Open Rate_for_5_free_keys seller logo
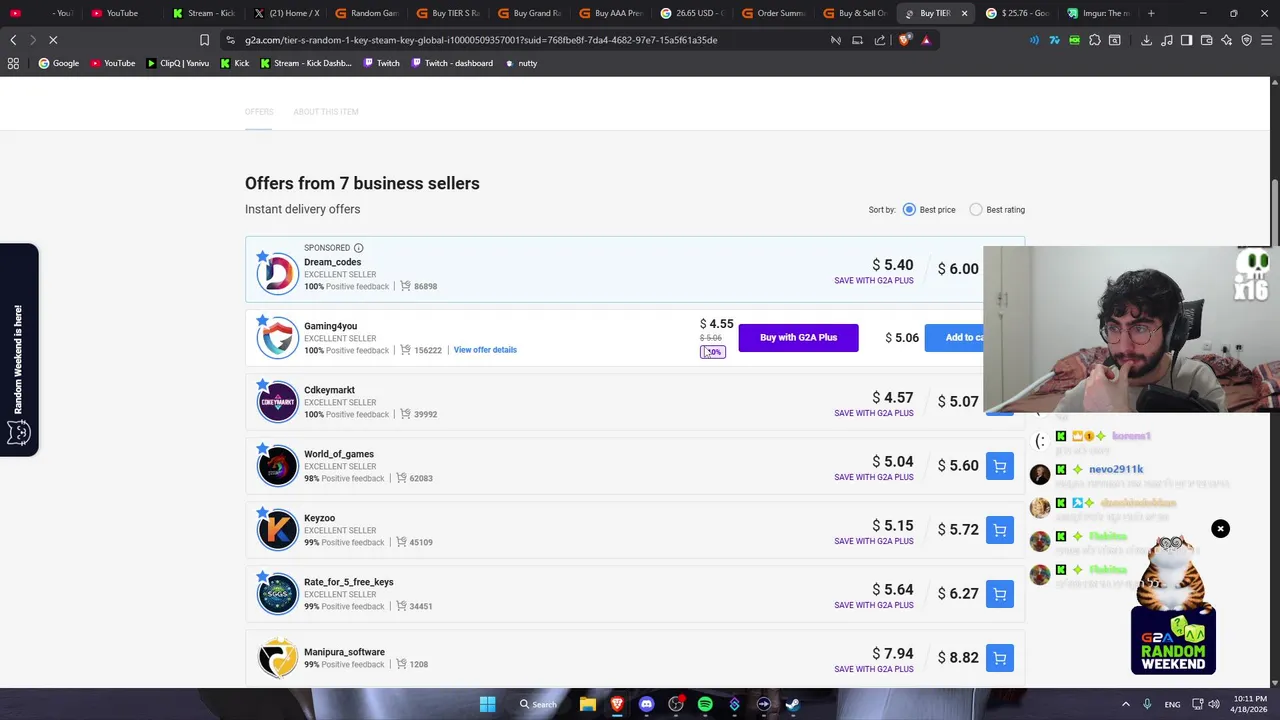 point(277,594)
